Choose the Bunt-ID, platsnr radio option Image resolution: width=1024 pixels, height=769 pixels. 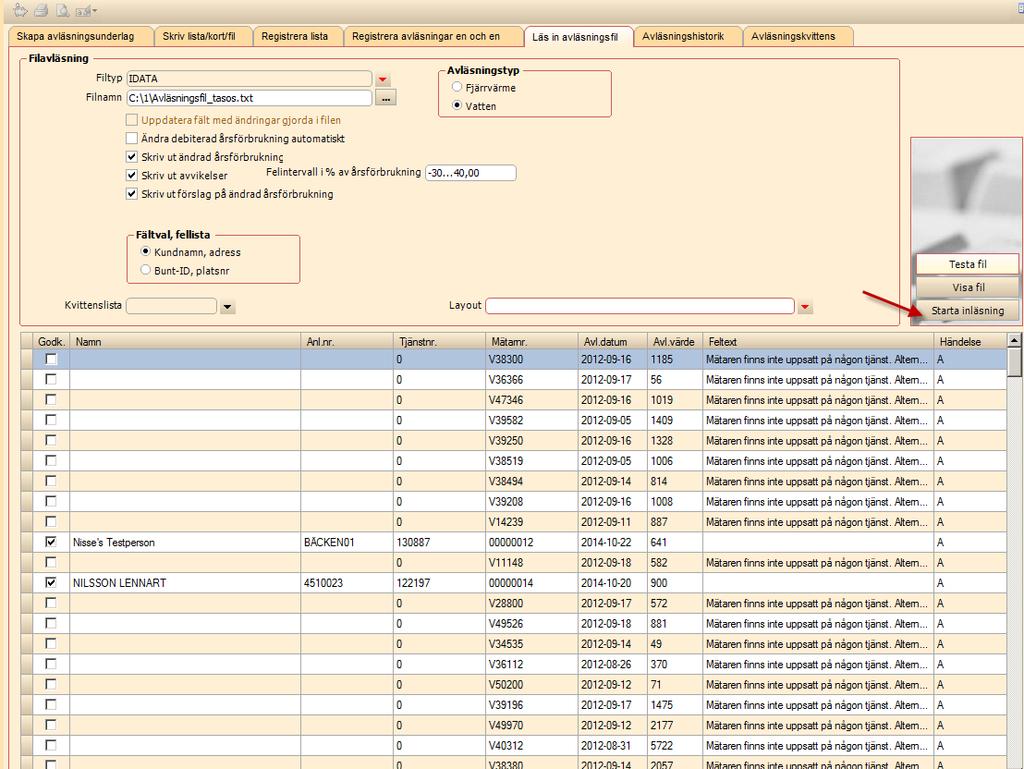pyautogui.click(x=146, y=270)
